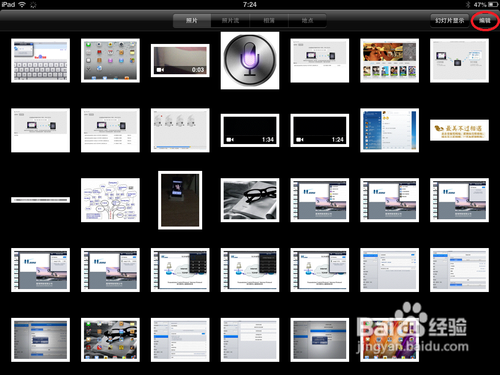Image resolution: width=500 pixels, height=375 pixels.
Task: Switch to the 照片 tab
Action: [192, 21]
